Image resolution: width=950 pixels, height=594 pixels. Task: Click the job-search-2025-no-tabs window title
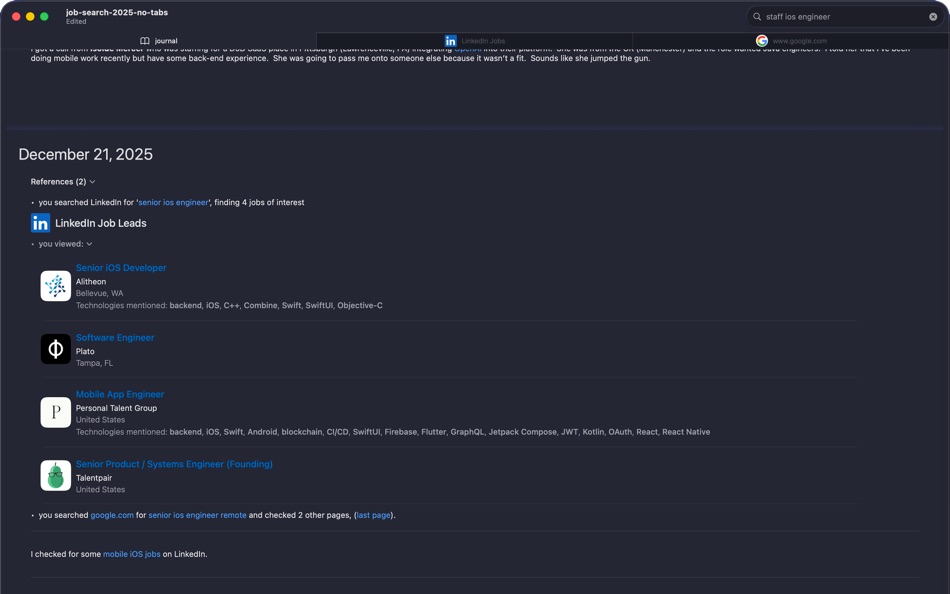point(117,12)
